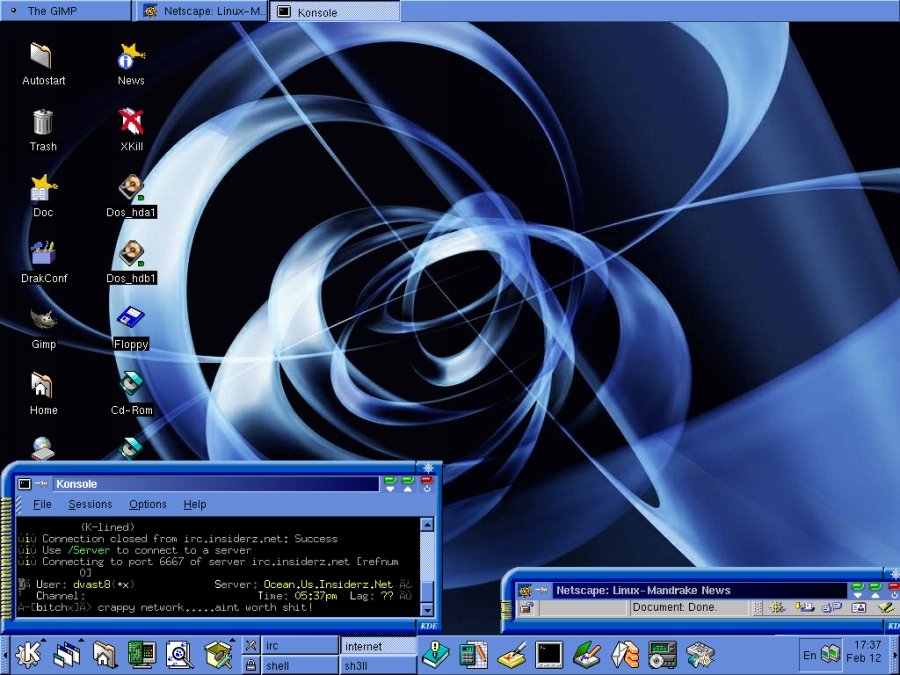This screenshot has width=900, height=675.
Task: Toggle the sticky pin on Konsole titlebar
Action: pos(41,484)
